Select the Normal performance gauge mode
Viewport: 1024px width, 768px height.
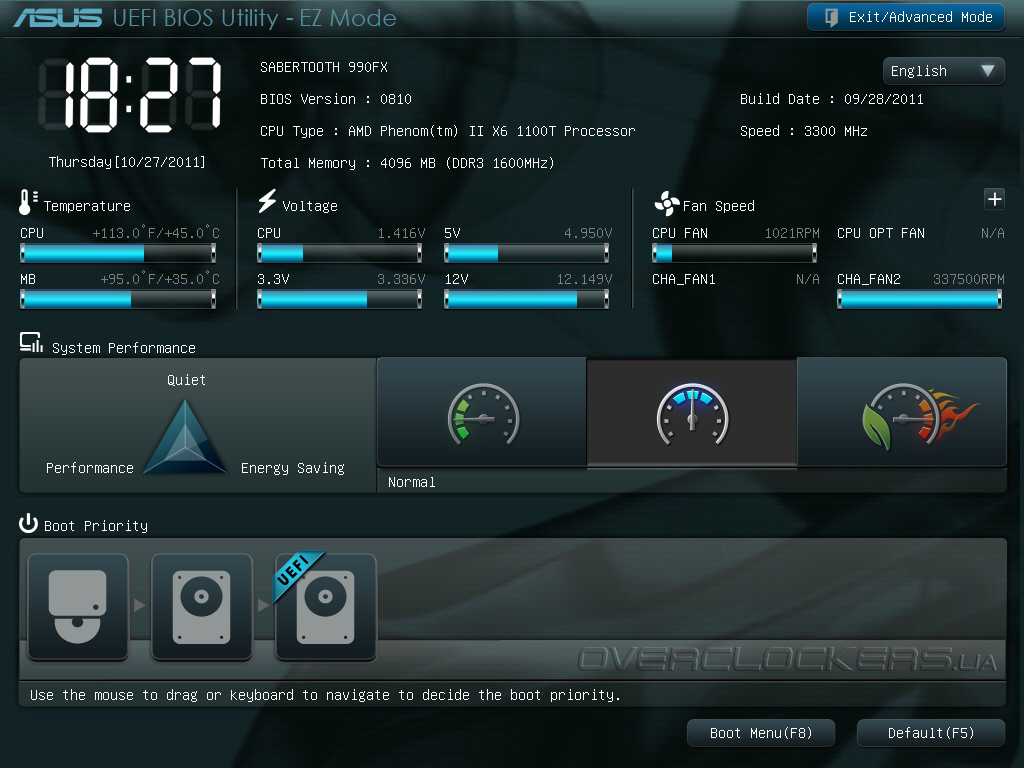point(692,413)
